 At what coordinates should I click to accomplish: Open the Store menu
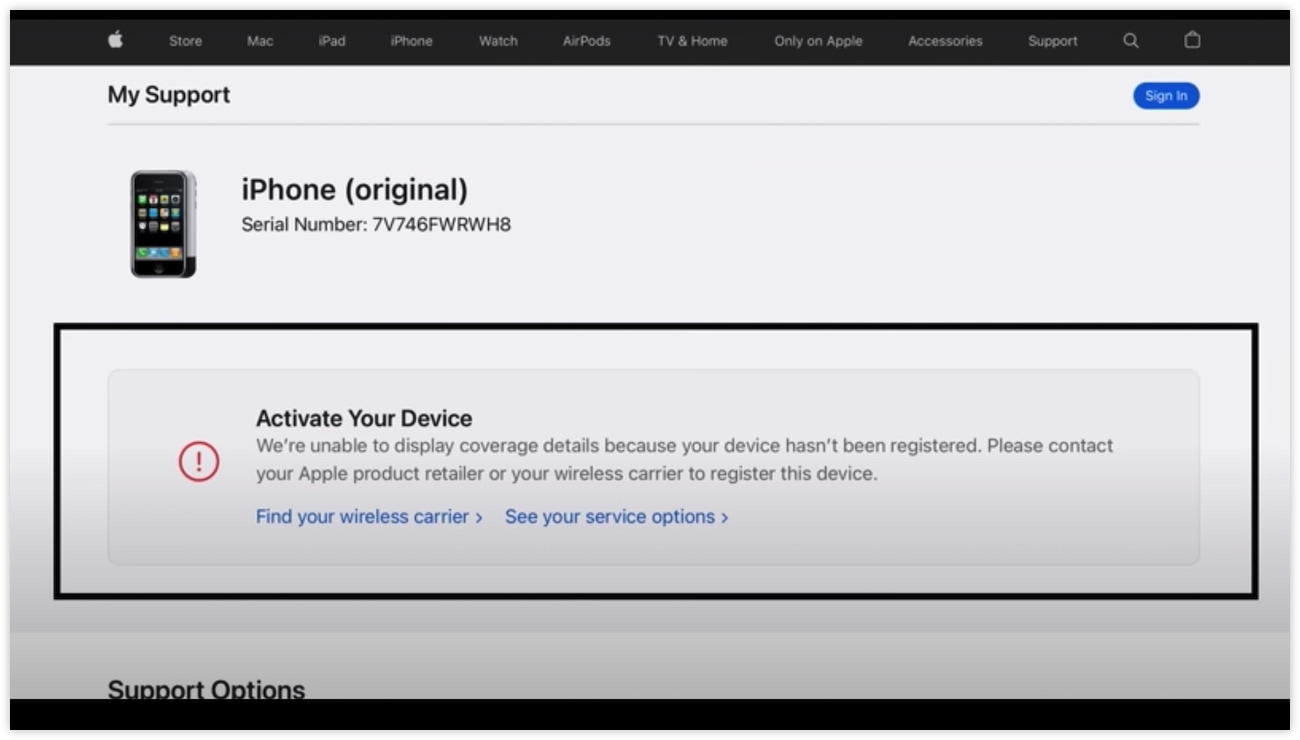point(185,41)
